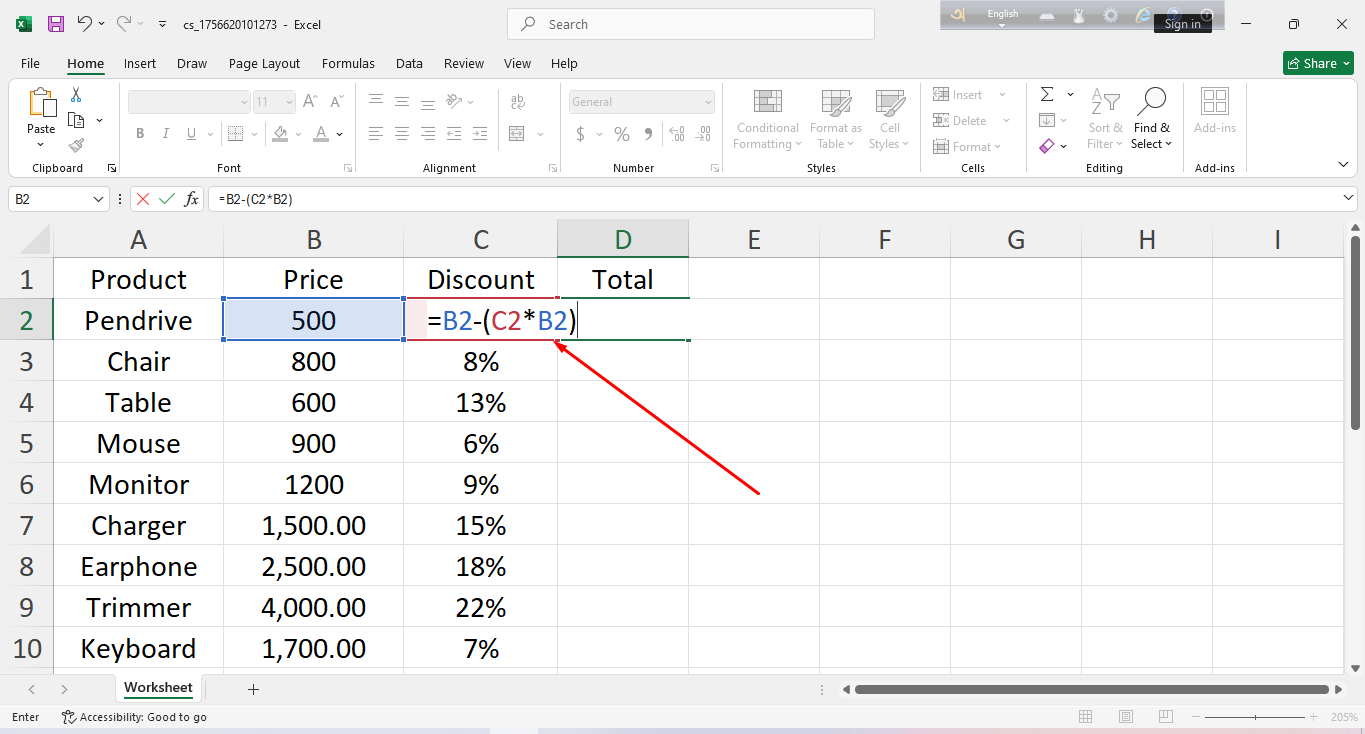Confirm formula with the Enter checkmark icon
Screen dimensions: 1365x734
(x=166, y=199)
